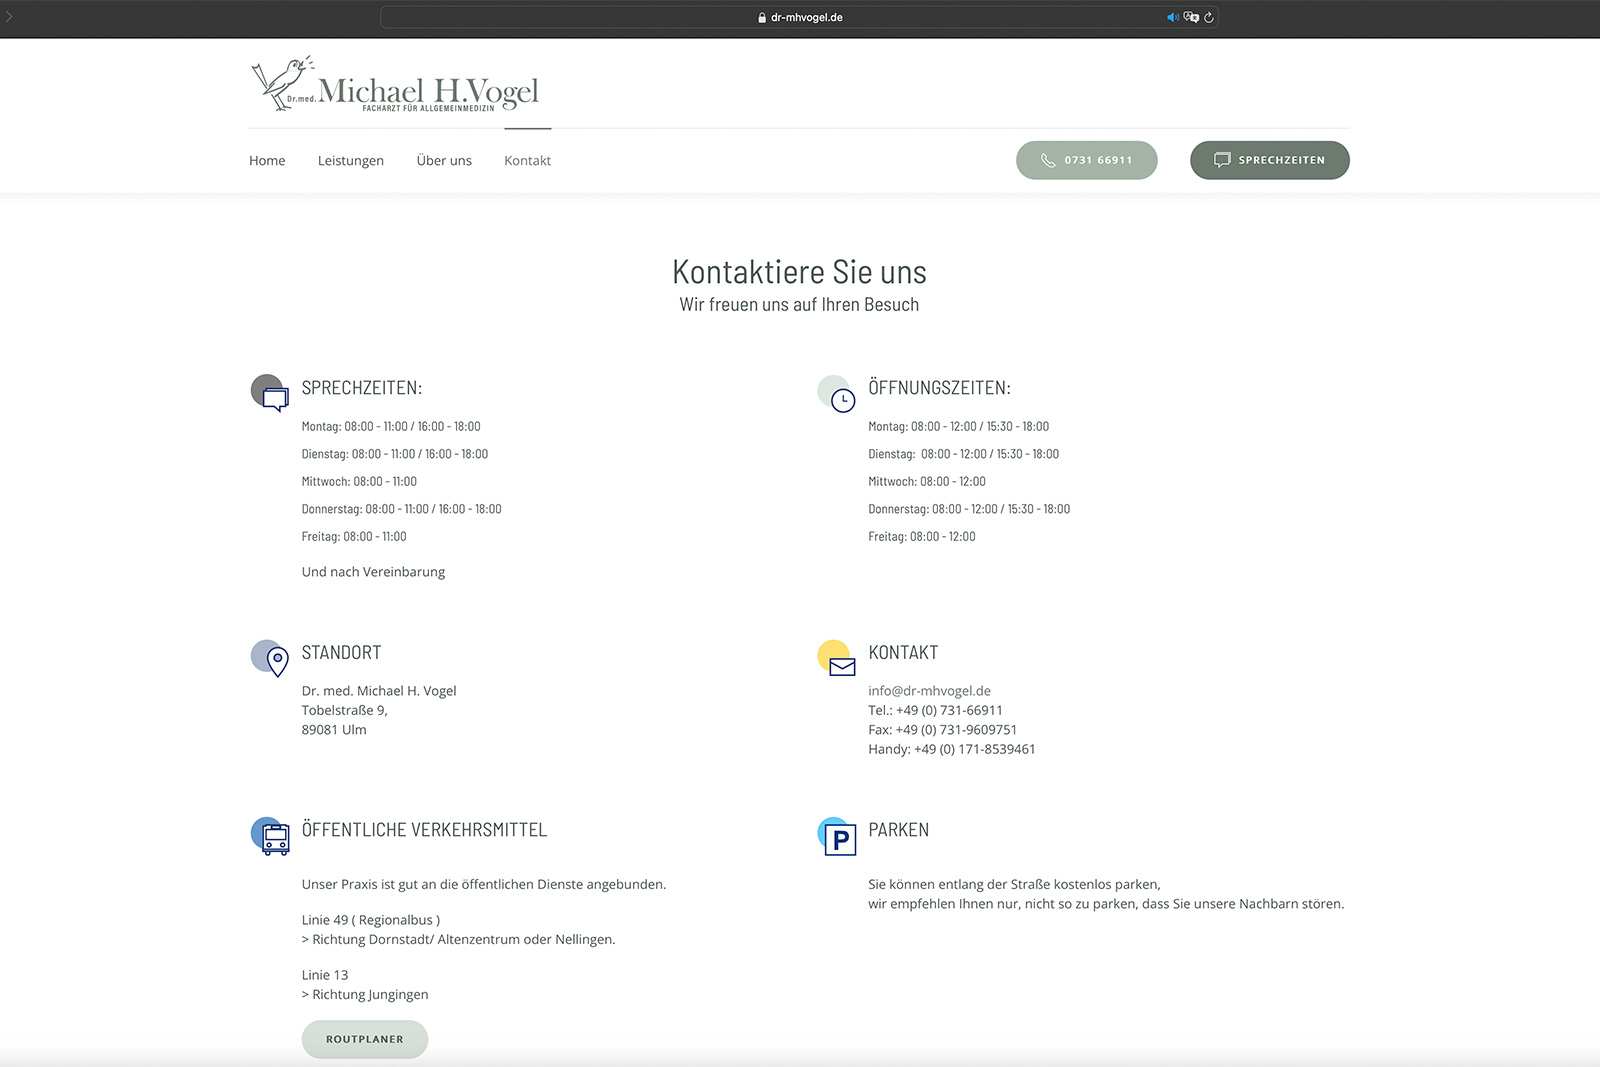Select the blue parking P icon

(839, 836)
